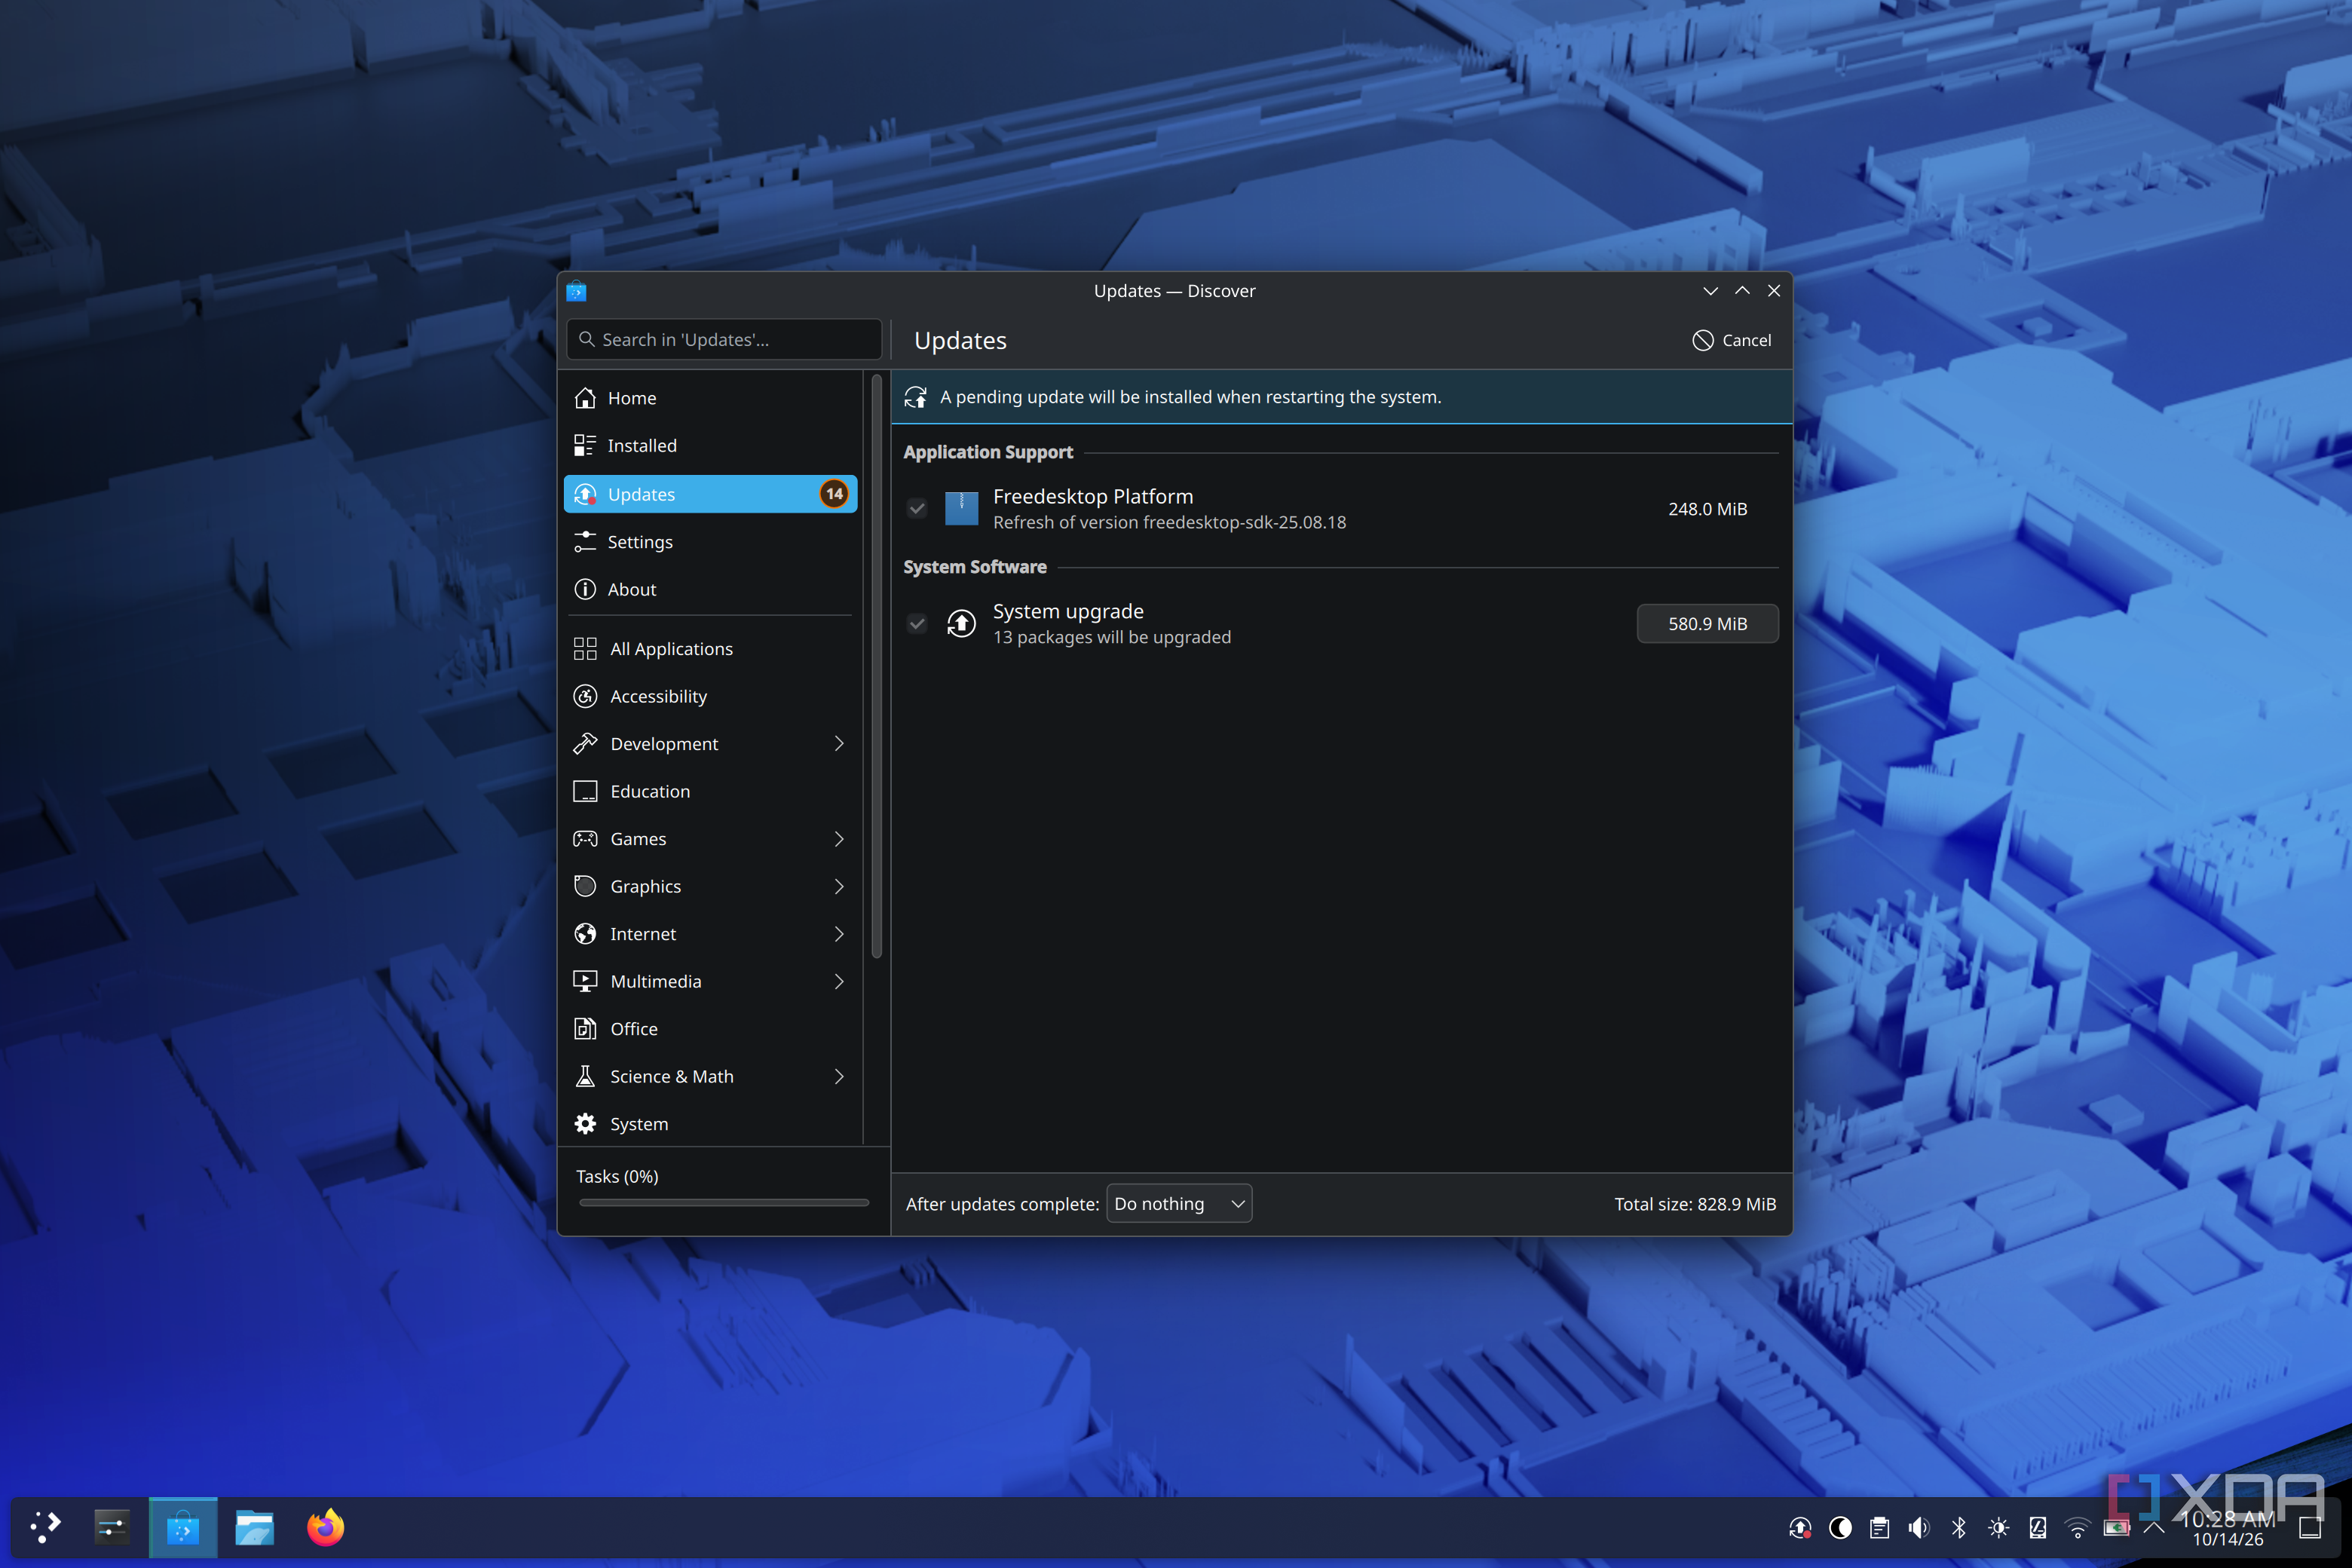Expand hidden system tray icons arrow
This screenshot has height=1568, width=2352.
2154,1528
